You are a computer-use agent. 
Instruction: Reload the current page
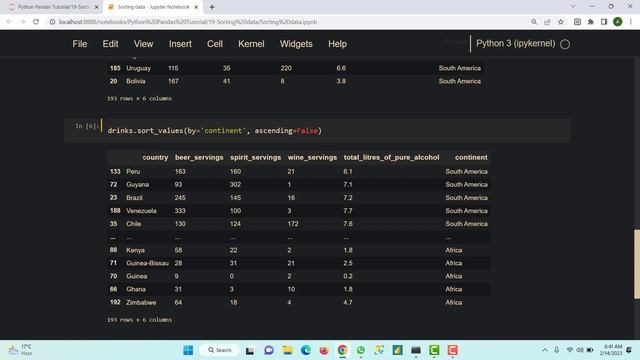[x=36, y=22]
